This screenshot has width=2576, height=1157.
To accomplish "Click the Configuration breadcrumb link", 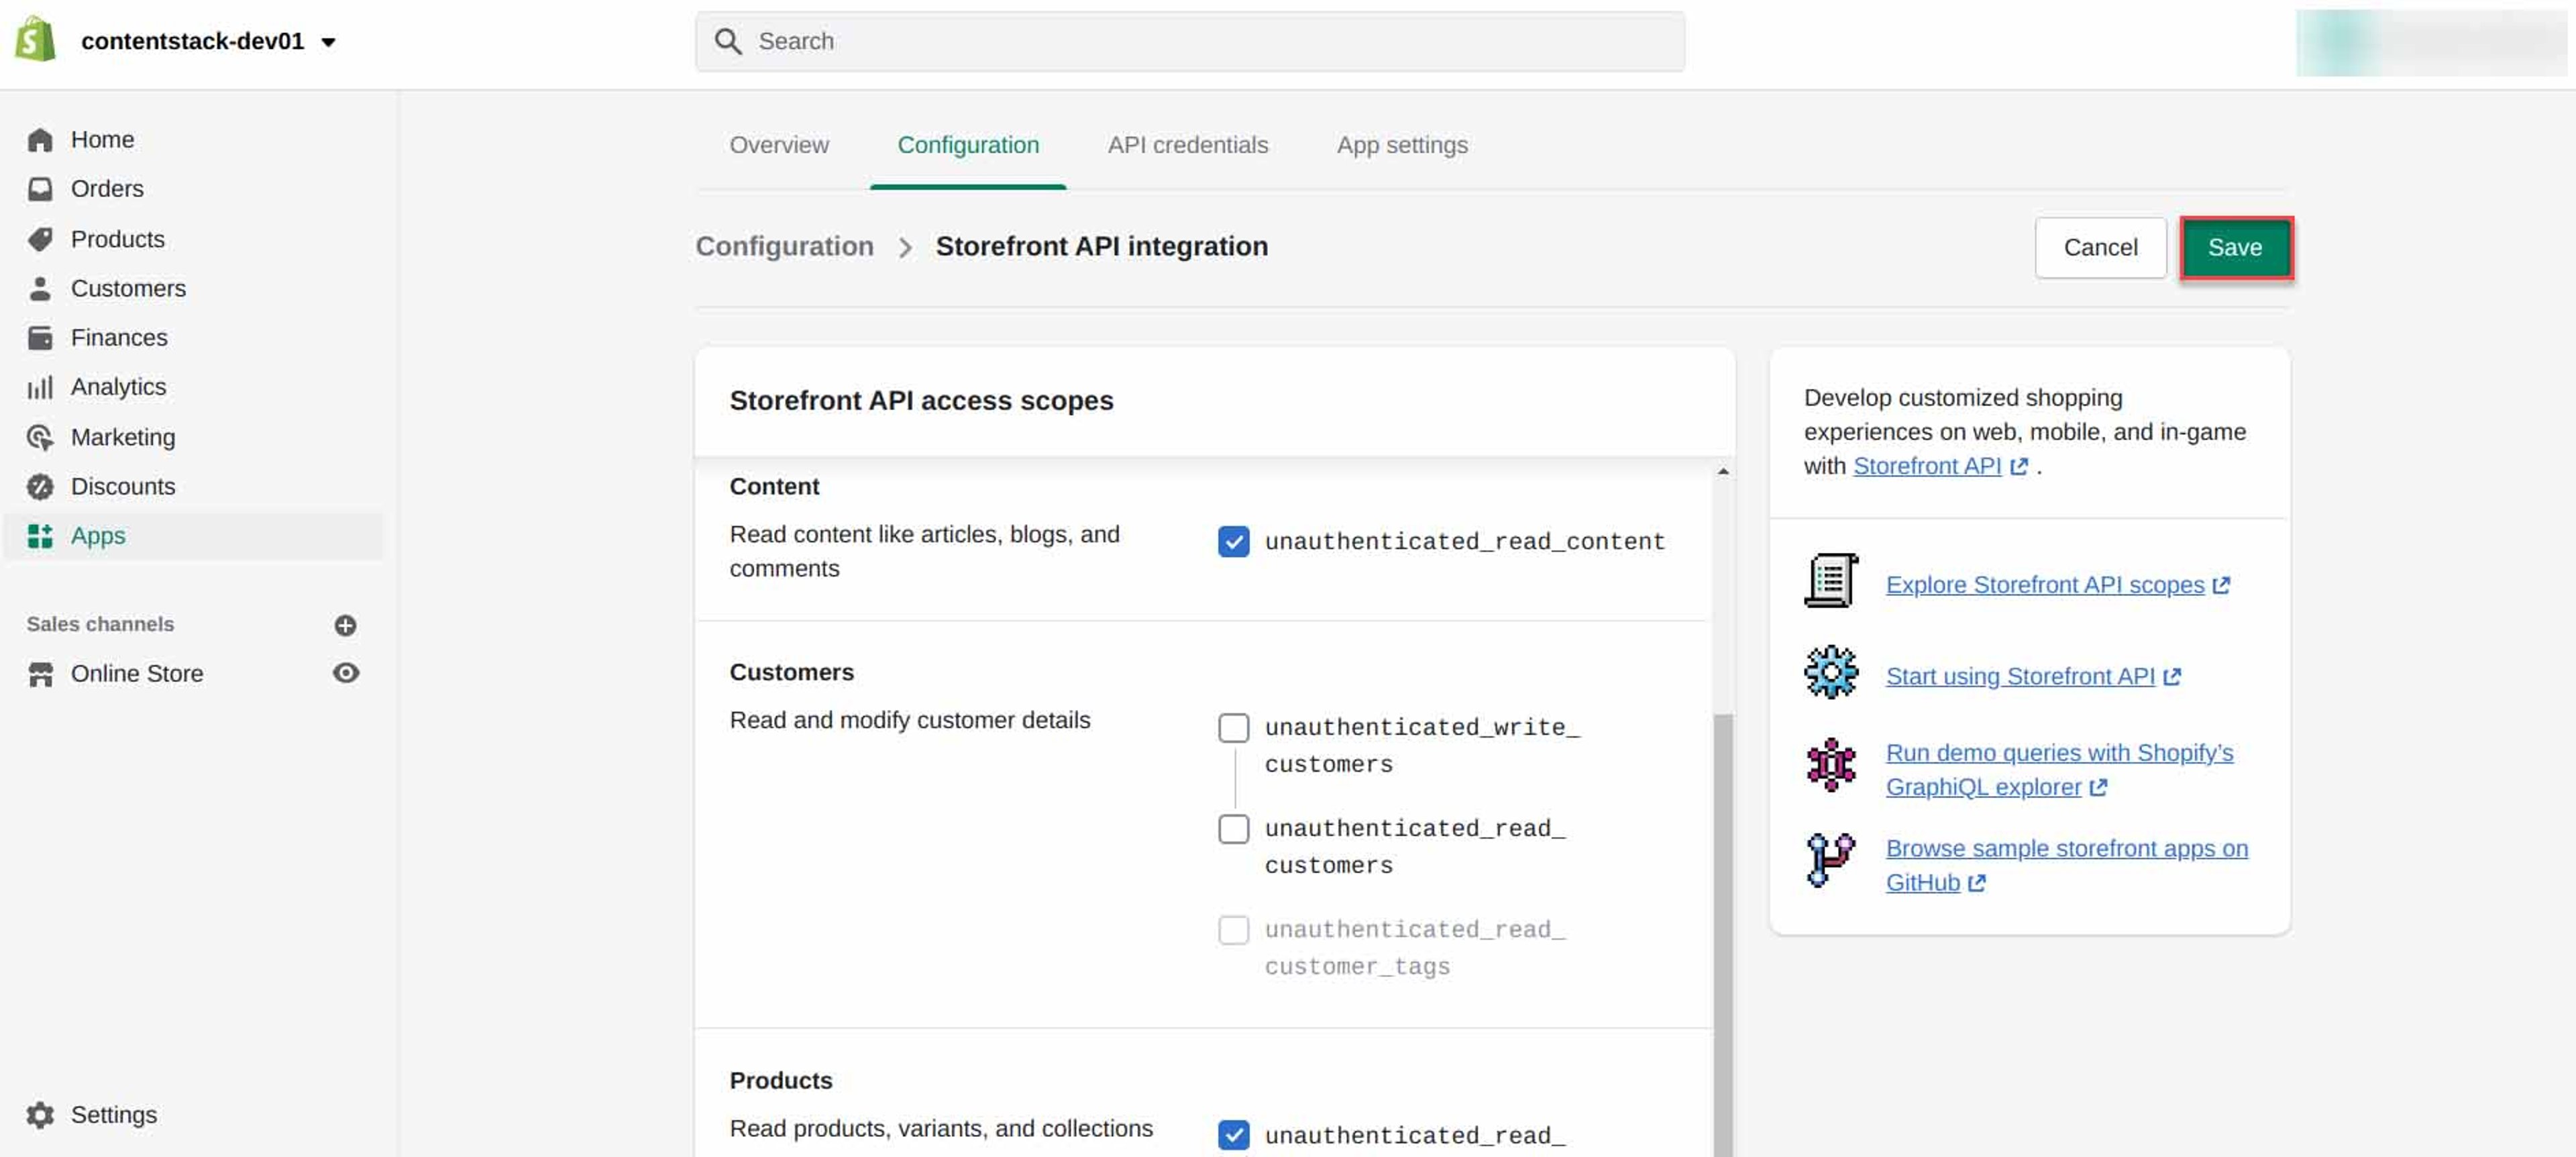I will pos(784,246).
